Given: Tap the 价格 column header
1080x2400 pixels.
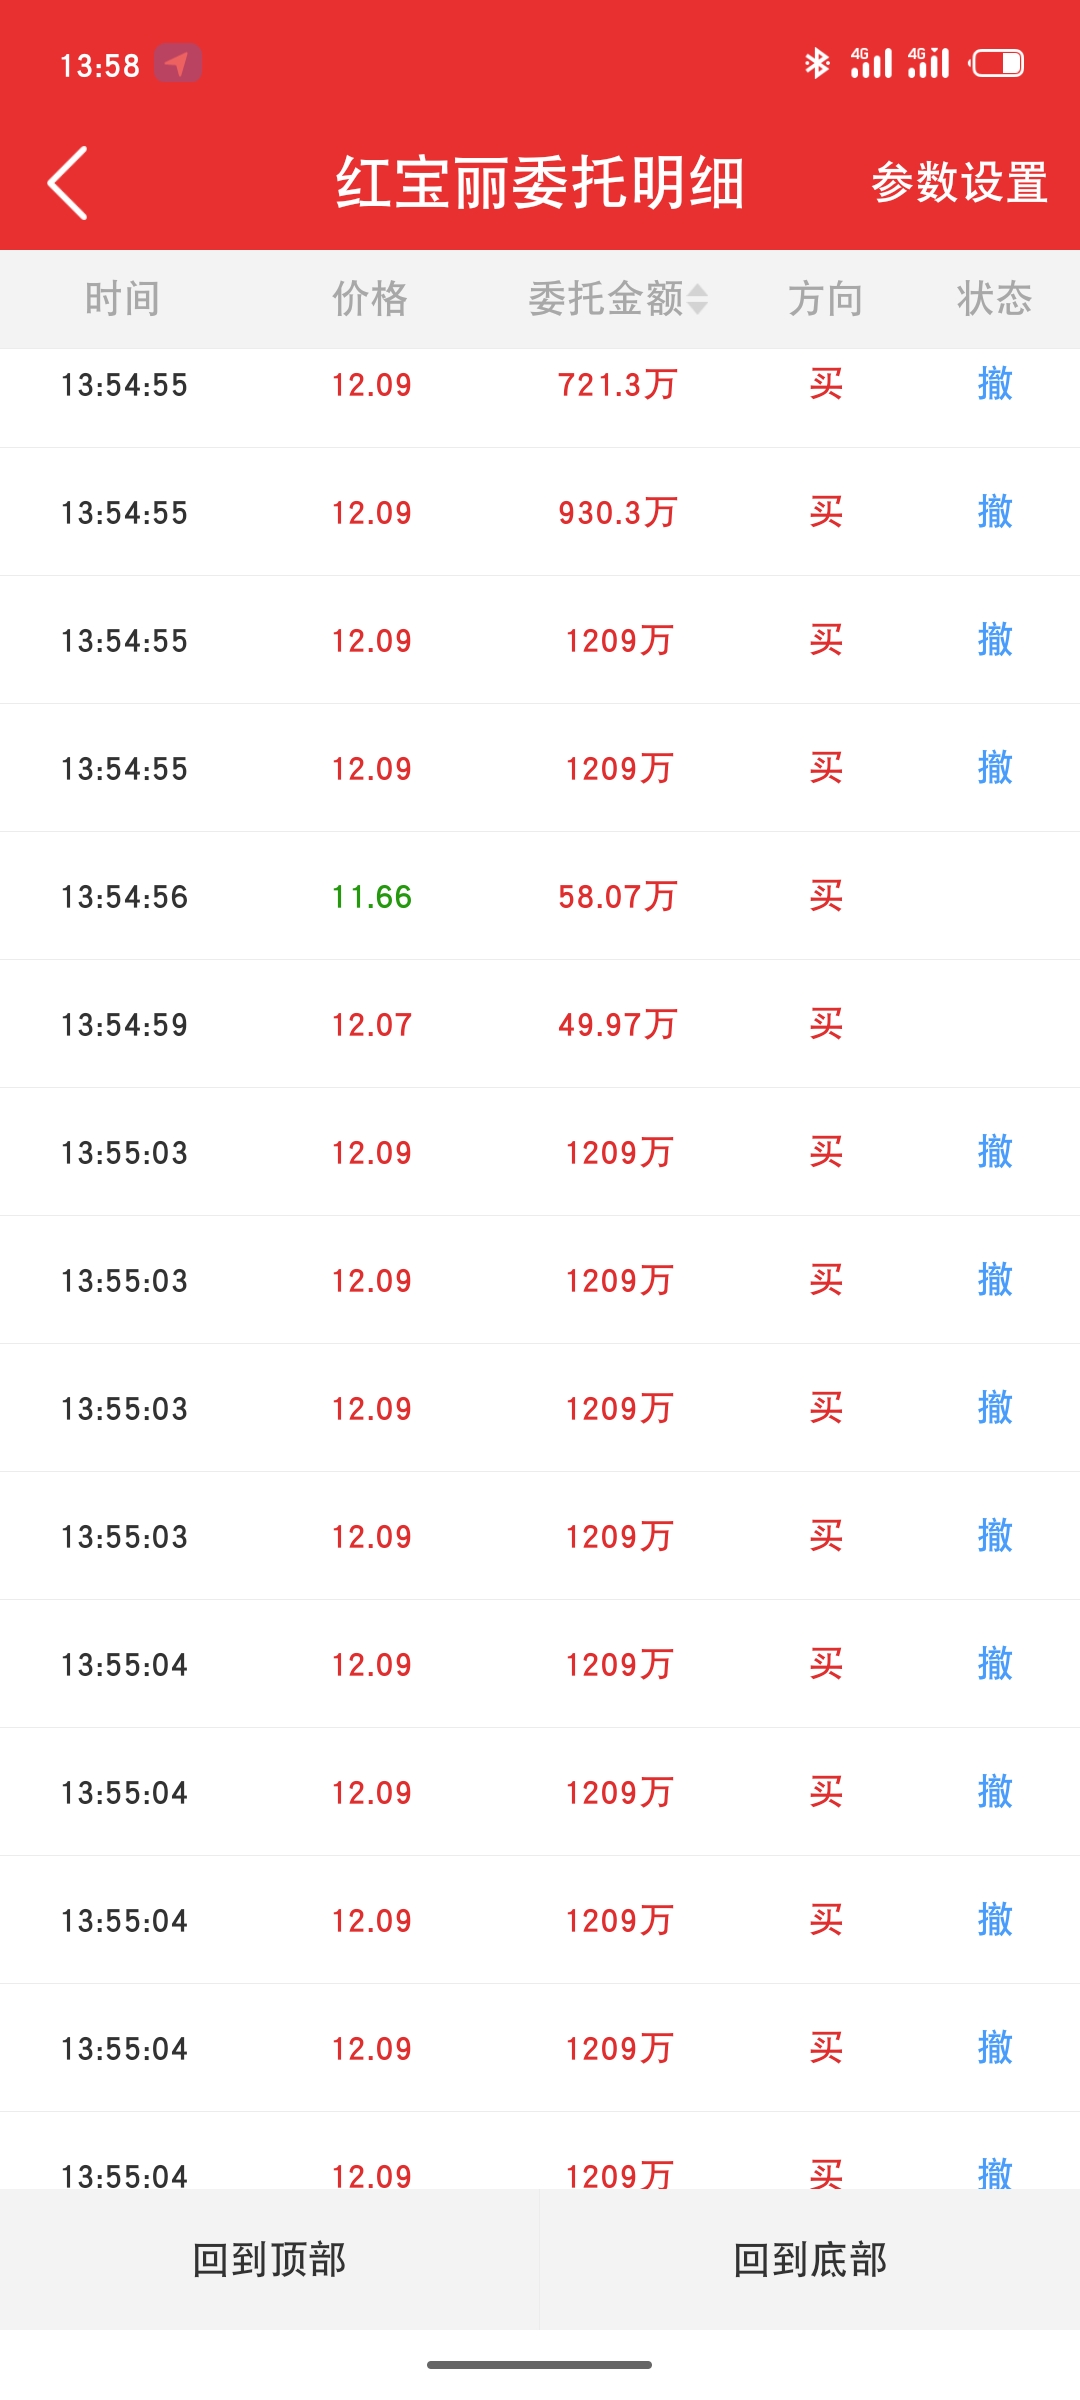Looking at the screenshot, I should pos(371,299).
